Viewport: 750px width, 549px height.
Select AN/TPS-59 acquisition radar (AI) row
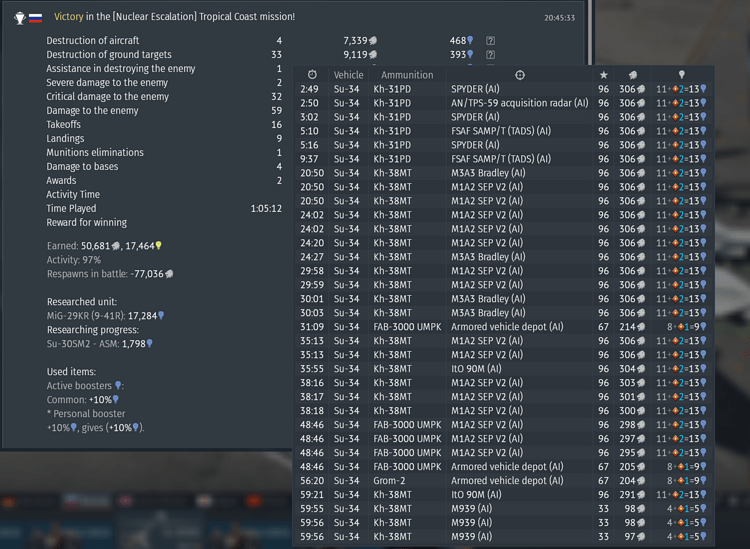coord(503,103)
